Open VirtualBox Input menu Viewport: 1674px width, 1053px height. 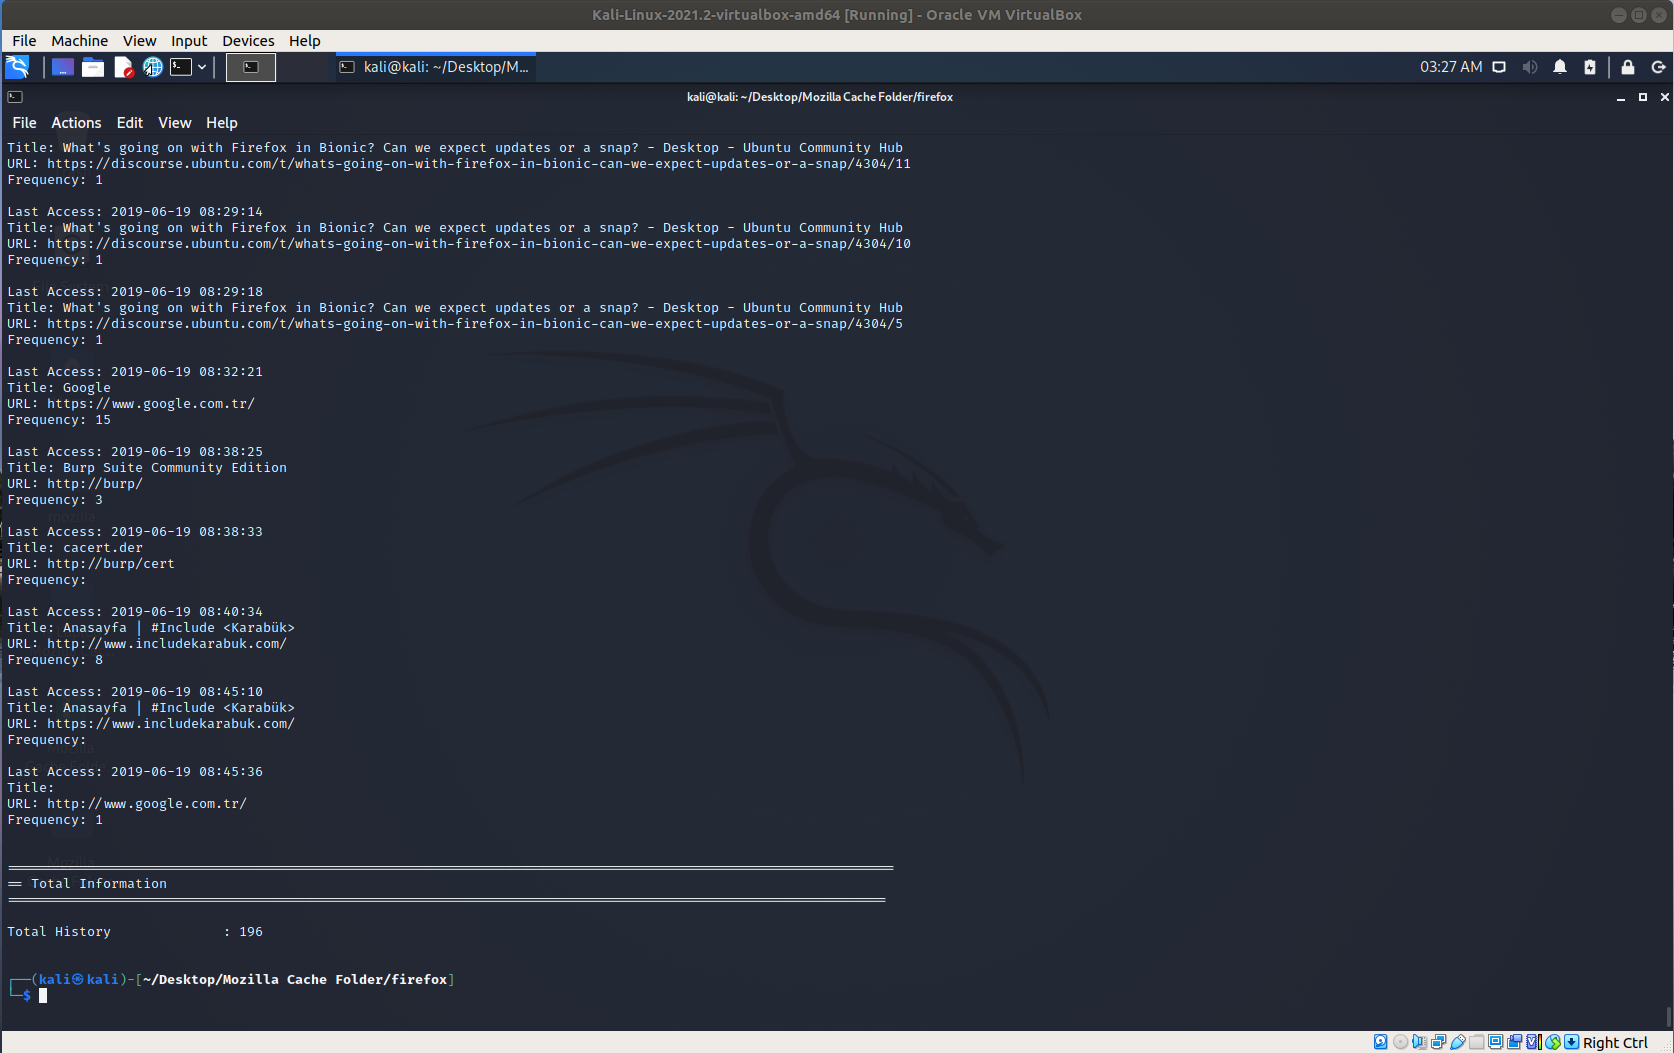[x=189, y=41]
